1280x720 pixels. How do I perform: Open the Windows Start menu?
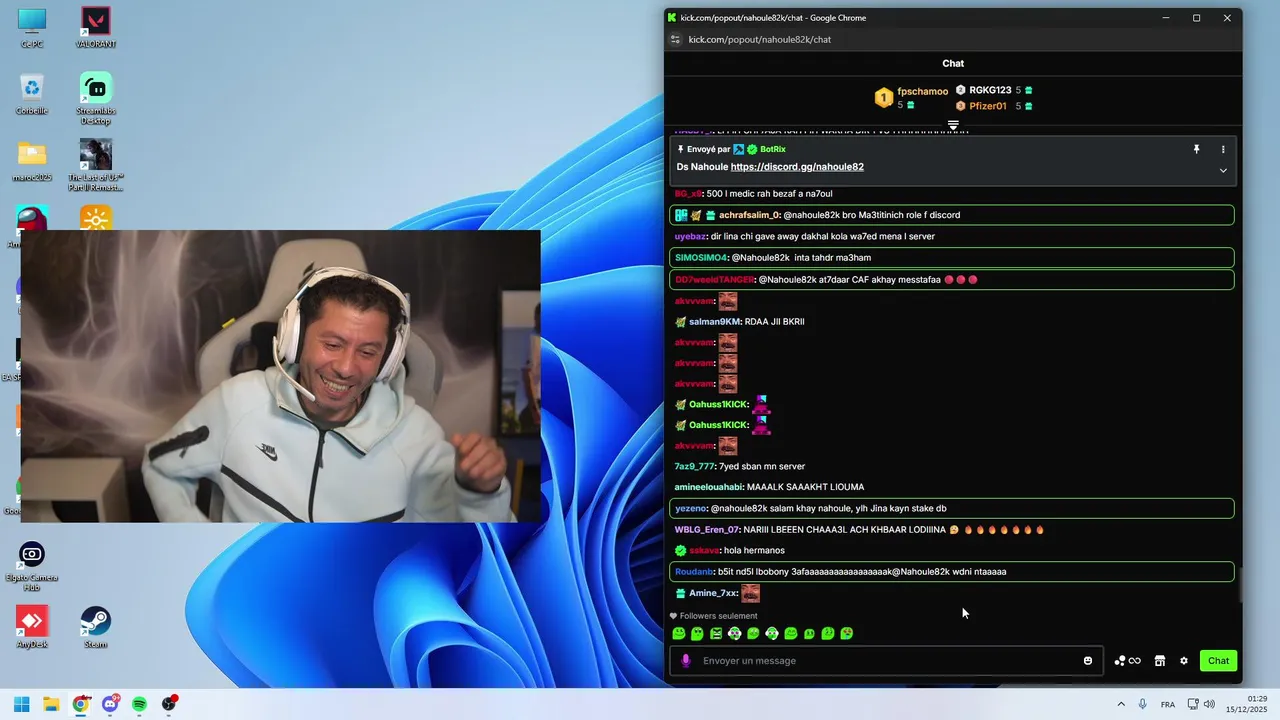coord(21,704)
